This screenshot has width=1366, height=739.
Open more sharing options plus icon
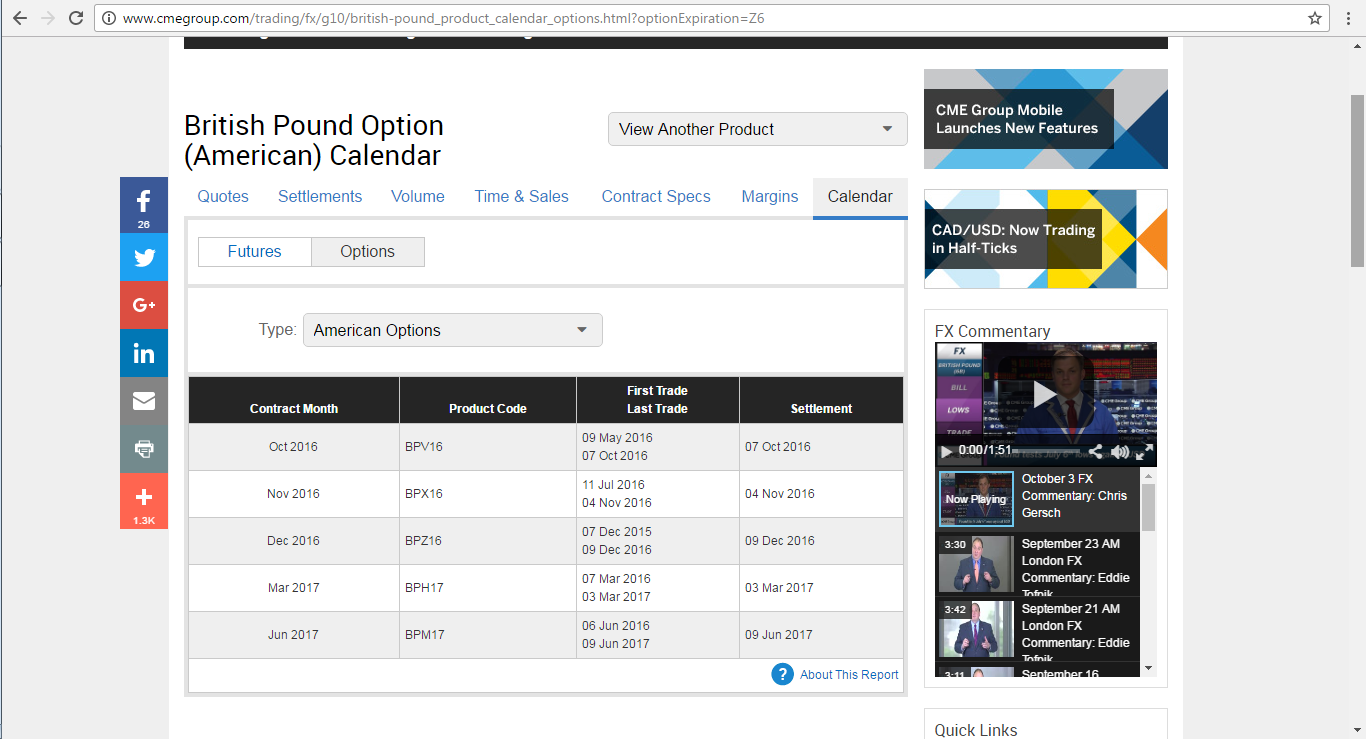coord(144,501)
